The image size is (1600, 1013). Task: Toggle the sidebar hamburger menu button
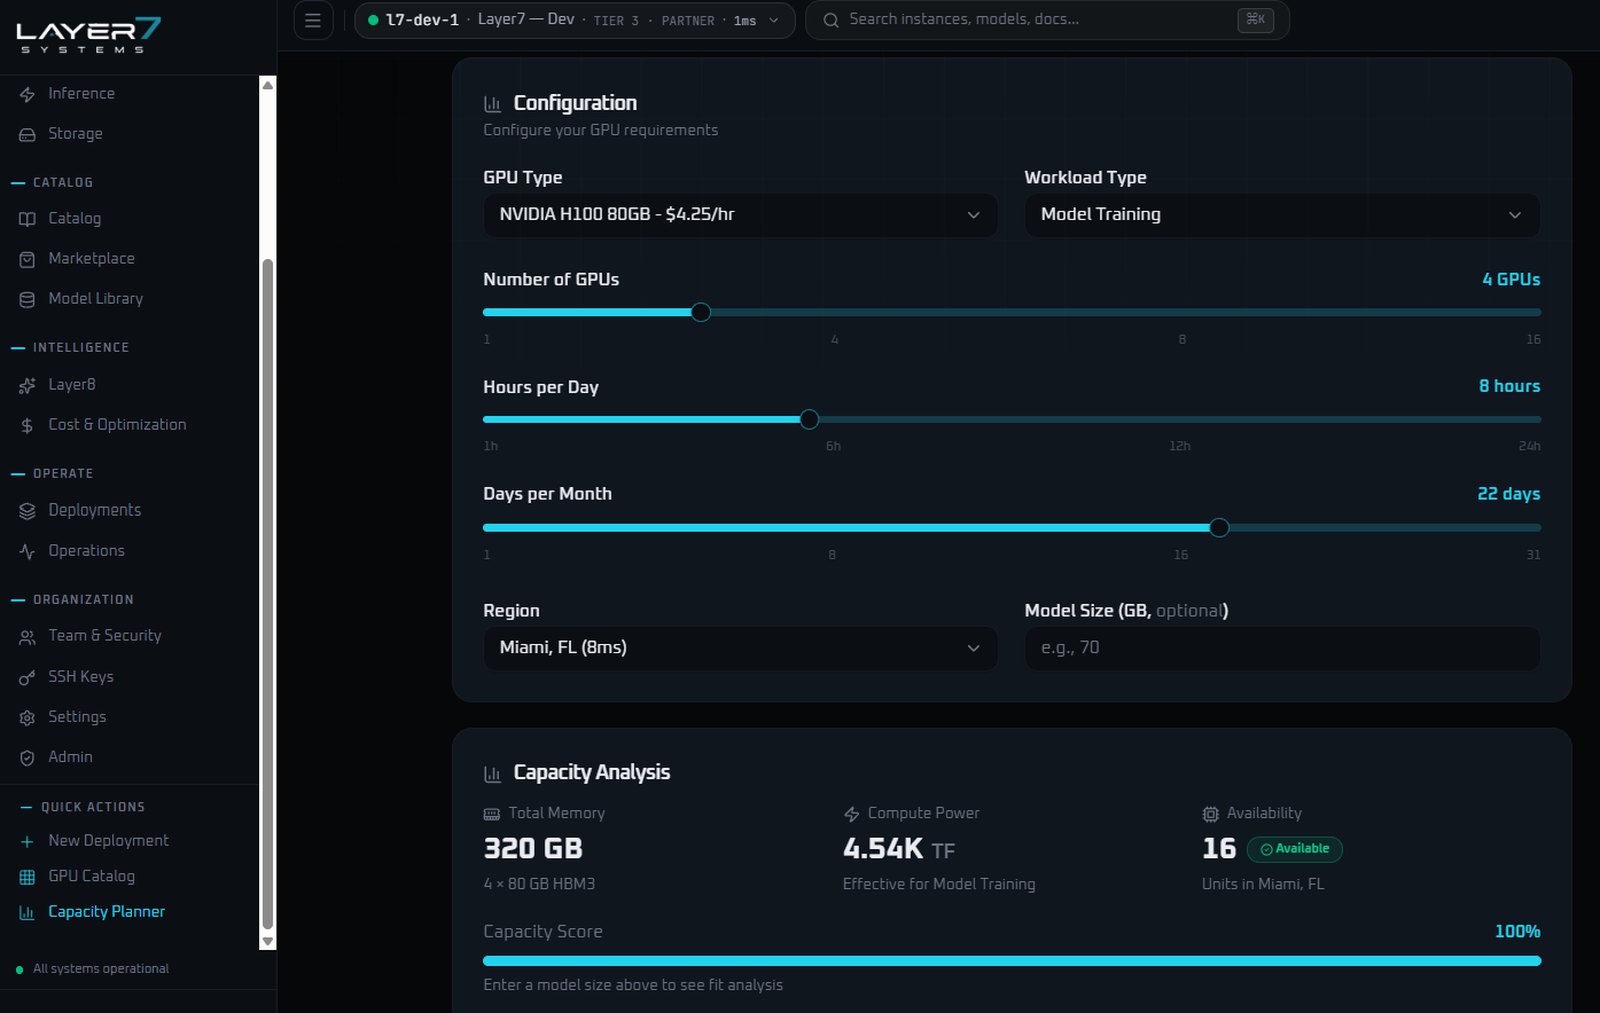point(313,20)
